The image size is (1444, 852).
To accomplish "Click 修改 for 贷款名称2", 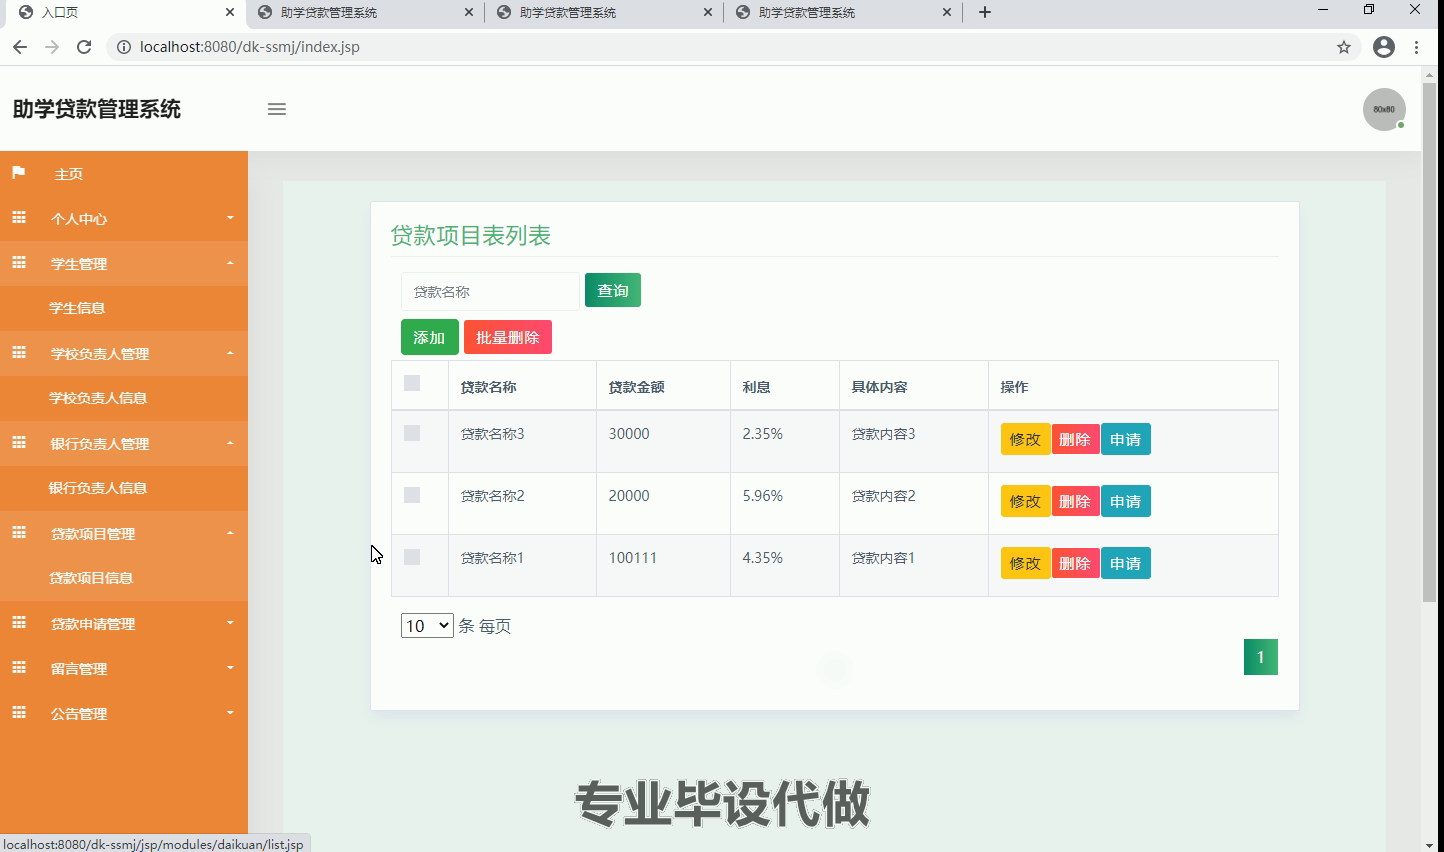I will [x=1025, y=501].
